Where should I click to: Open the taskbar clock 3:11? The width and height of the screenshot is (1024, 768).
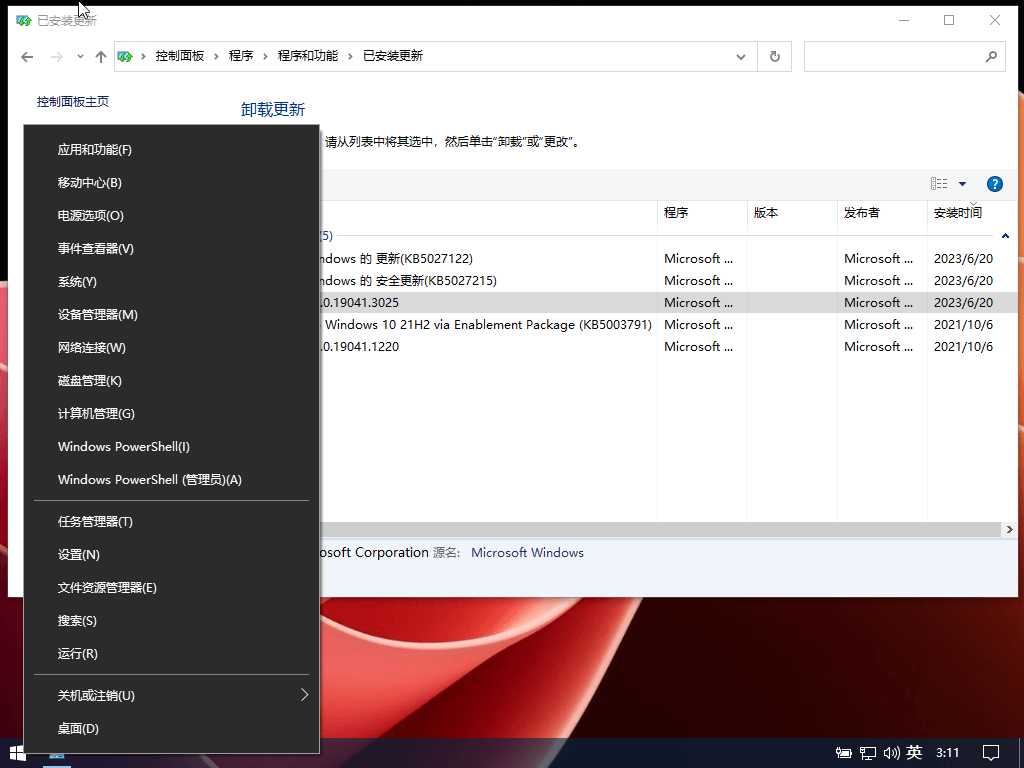pos(948,753)
